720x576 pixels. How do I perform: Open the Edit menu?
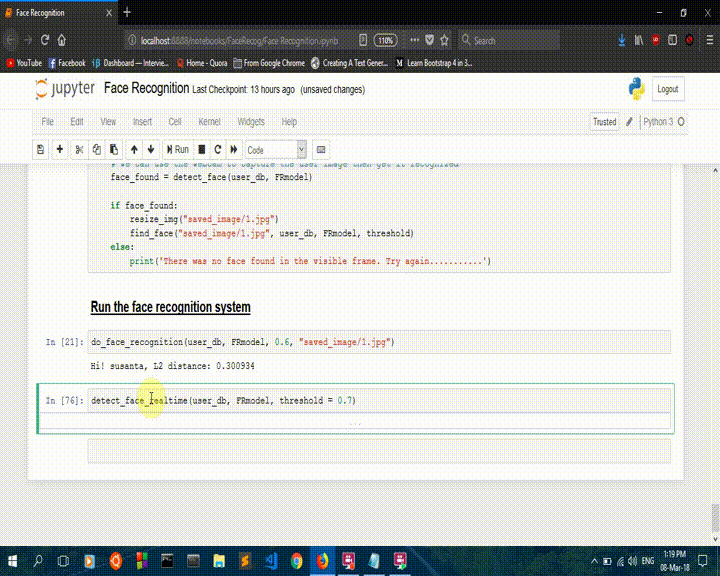[x=77, y=122]
